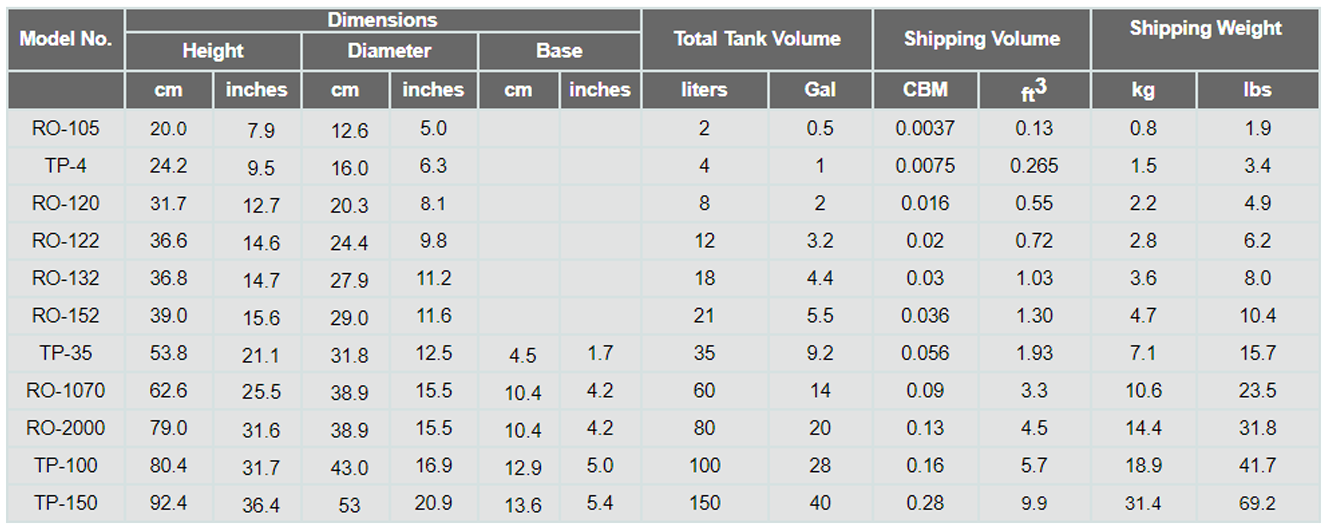Select the Dimensions header cell
The height and width of the screenshot is (529, 1329).
pyautogui.click(x=383, y=20)
